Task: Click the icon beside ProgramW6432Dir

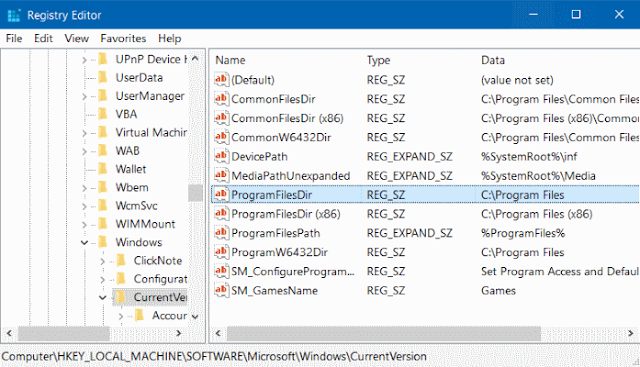Action: (221, 252)
